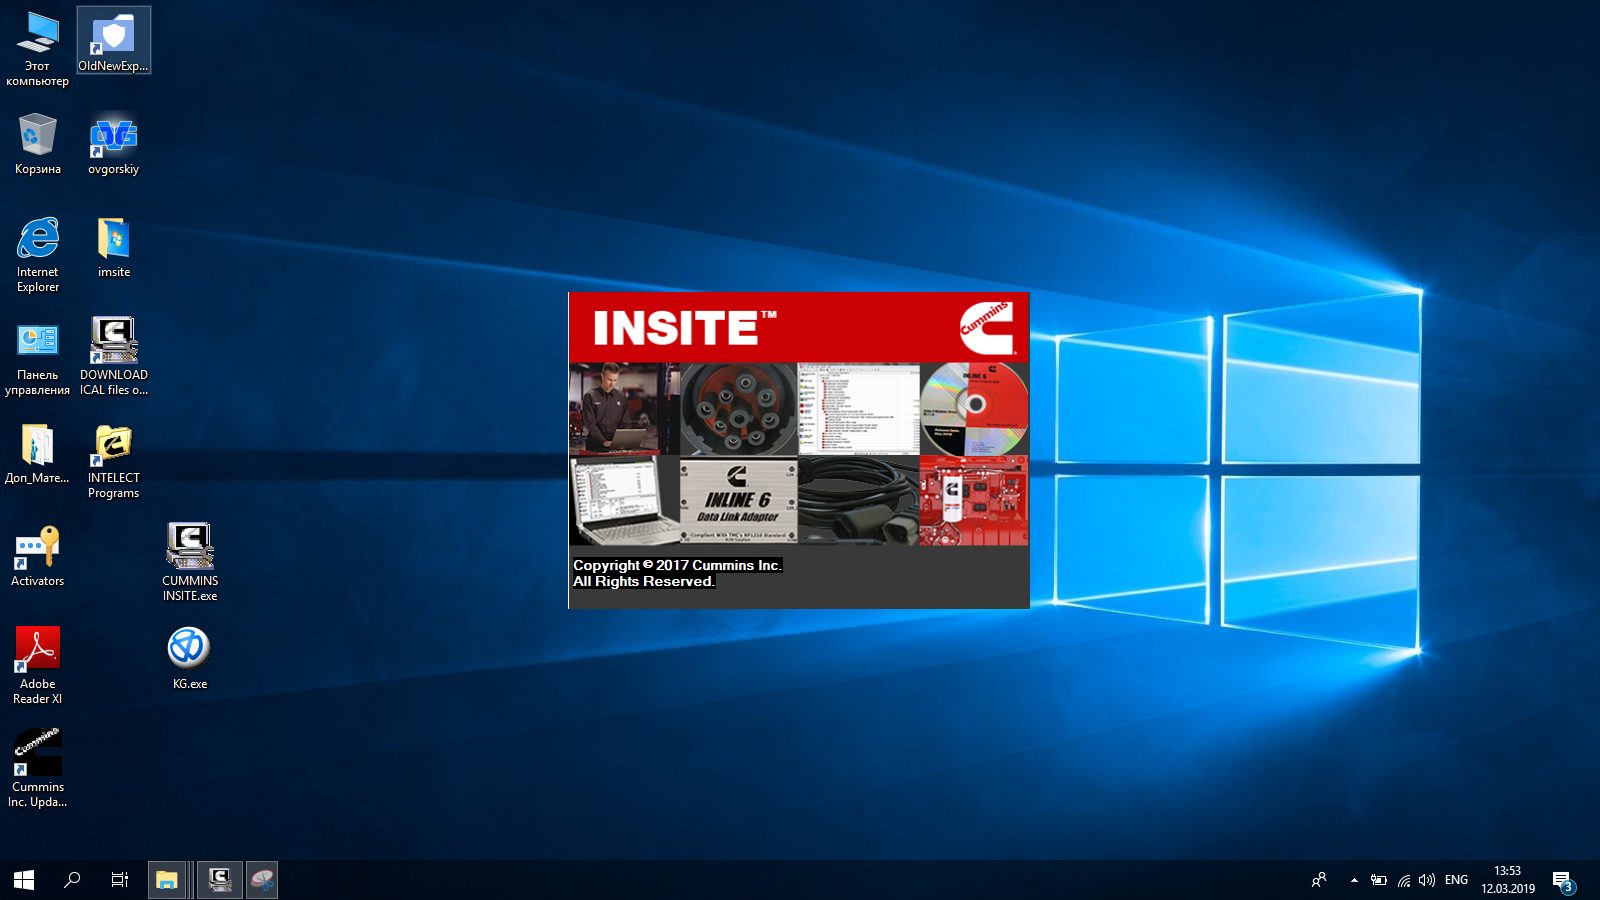Viewport: 1600px width, 900px height.
Task: Select the Панель управления desktop icon
Action: pyautogui.click(x=37, y=342)
